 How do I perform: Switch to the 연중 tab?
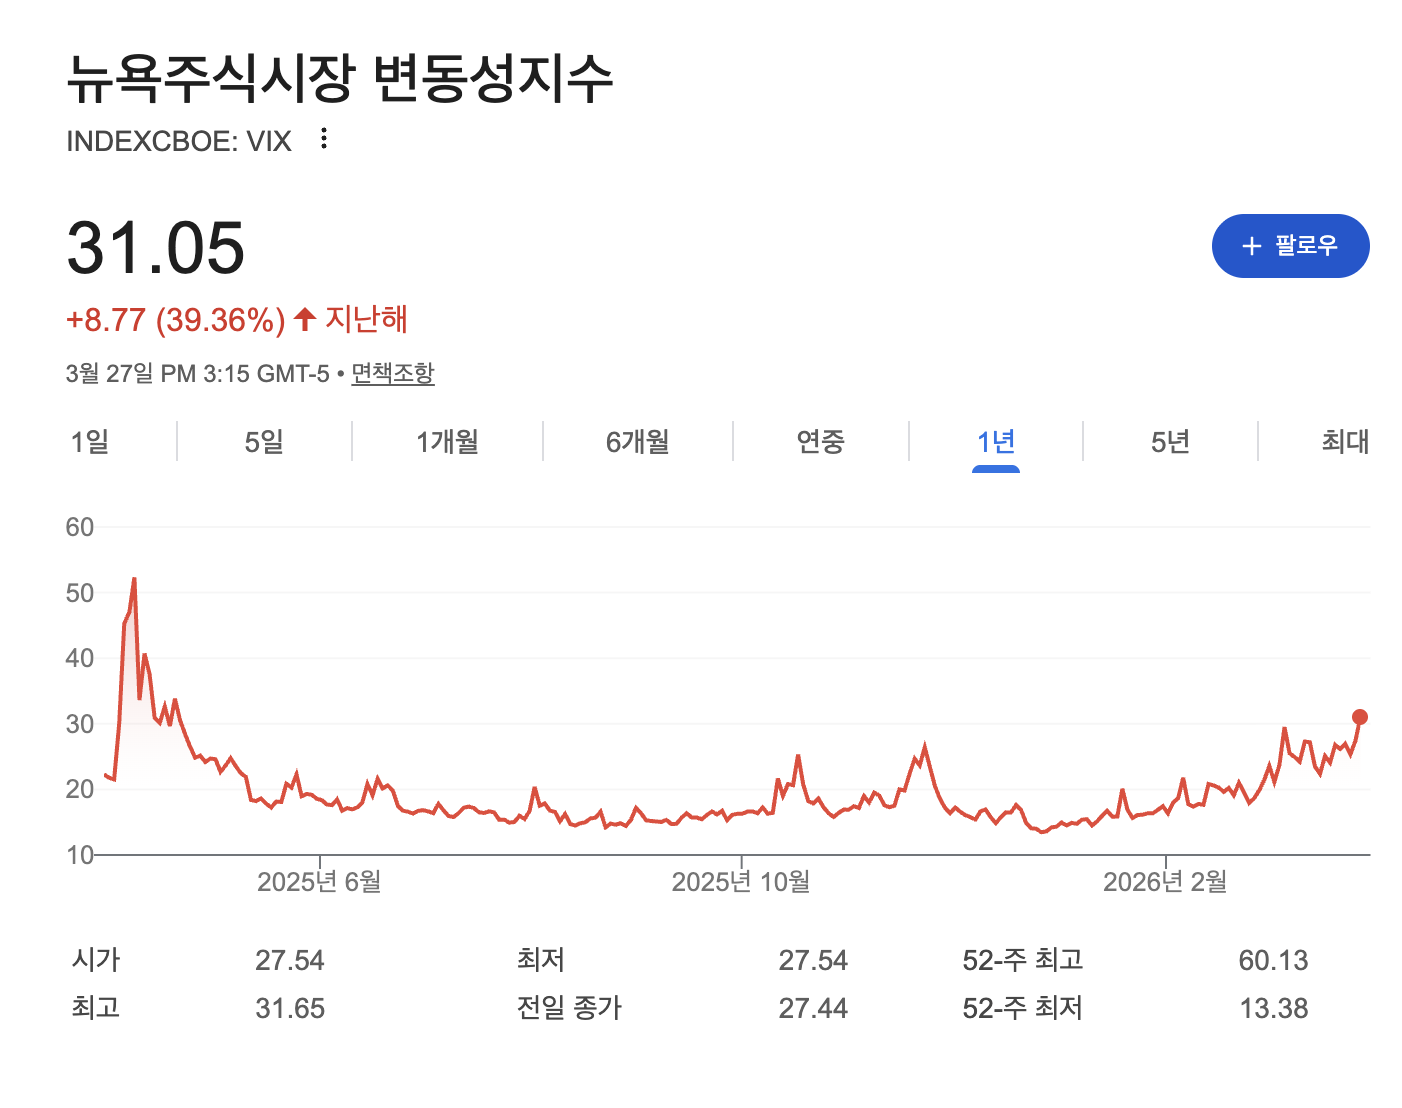pyautogui.click(x=820, y=441)
